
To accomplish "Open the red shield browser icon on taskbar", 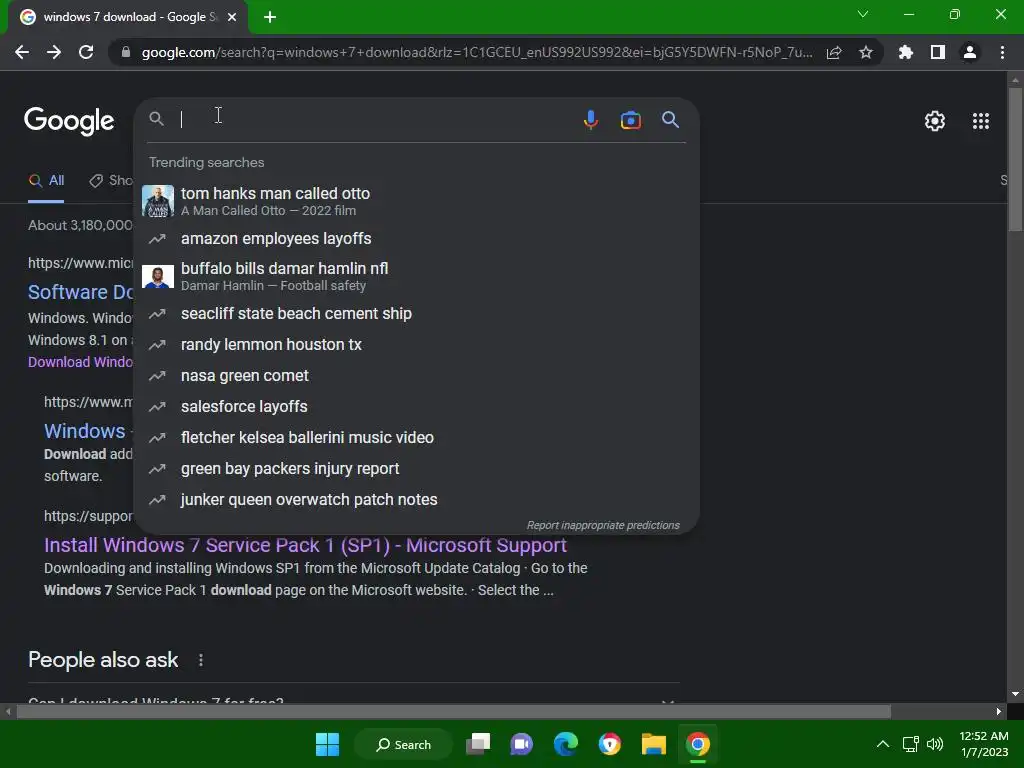I will pos(609,744).
